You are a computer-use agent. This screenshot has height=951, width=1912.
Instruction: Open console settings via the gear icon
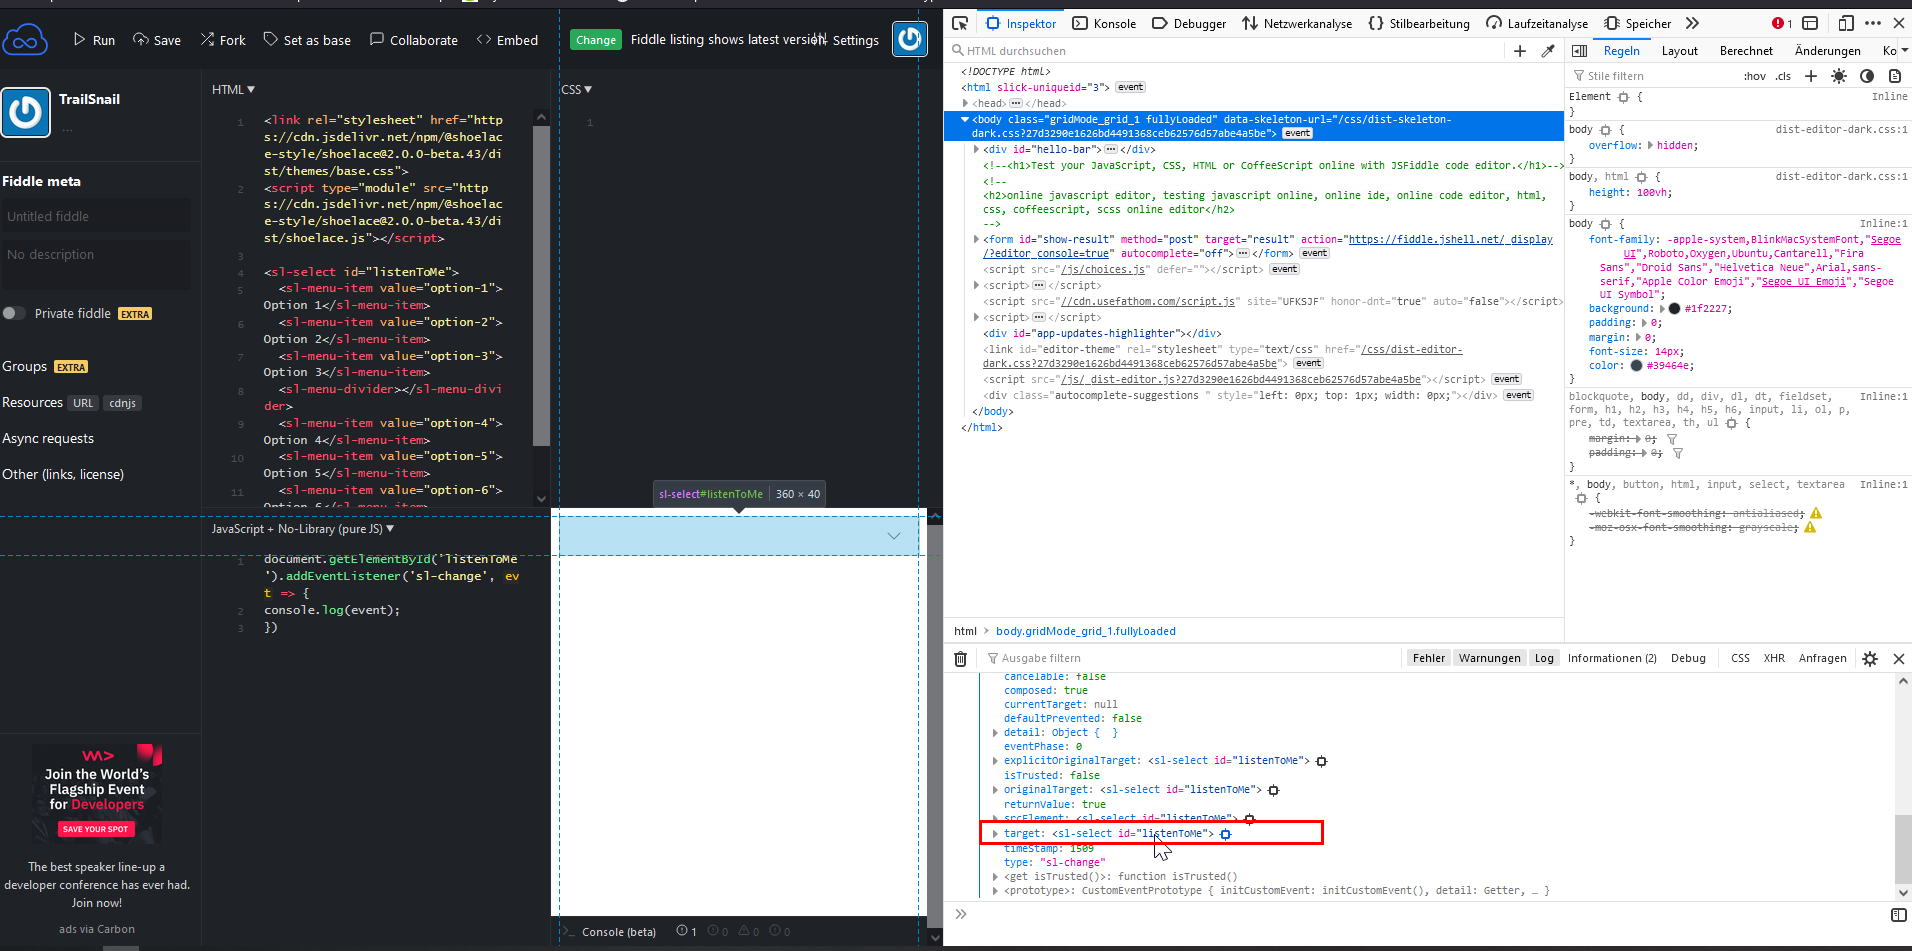[1870, 658]
